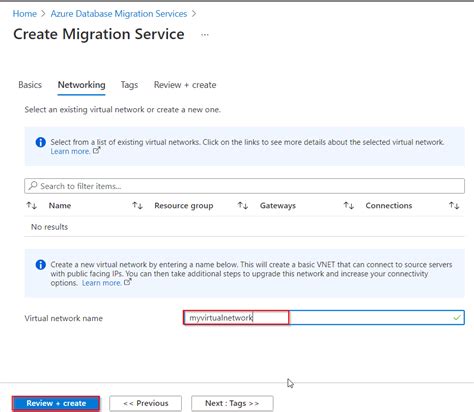474x412 pixels.
Task: Open the ellipsis menu beside the page title
Action: 205,35
